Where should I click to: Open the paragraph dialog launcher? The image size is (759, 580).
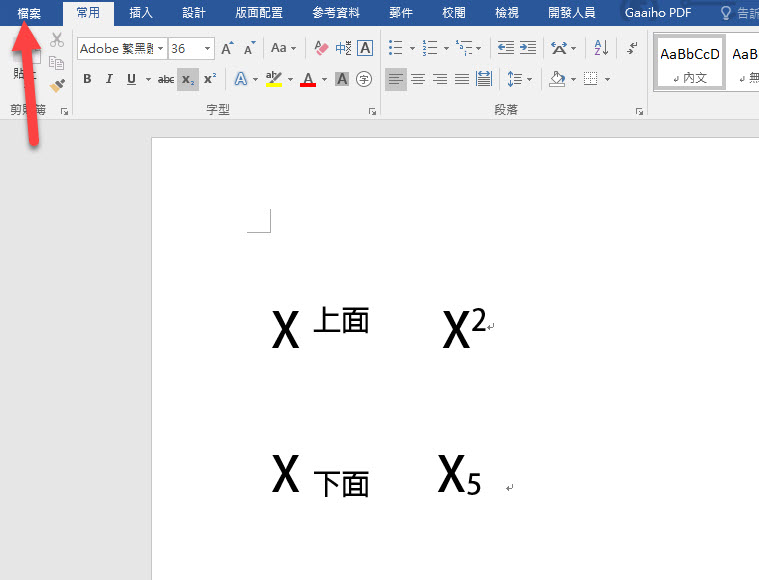[639, 112]
